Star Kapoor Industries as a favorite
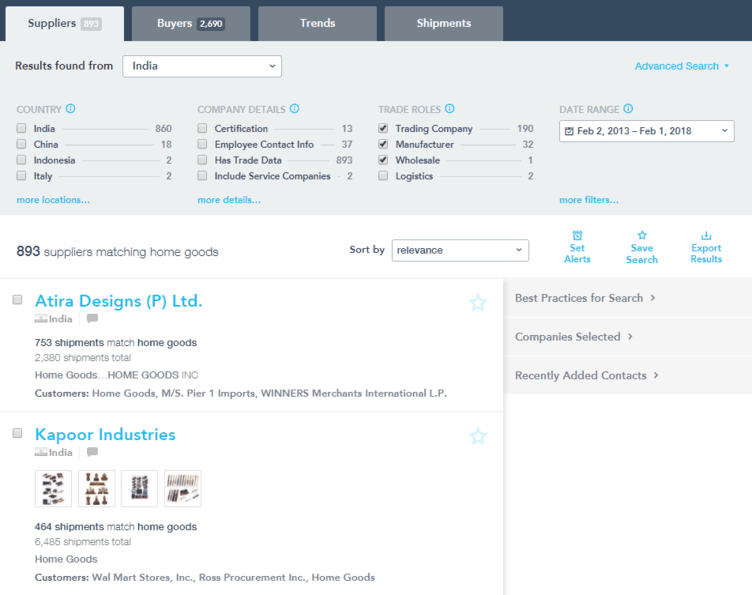Screen dimensions: 752x595 (478, 436)
